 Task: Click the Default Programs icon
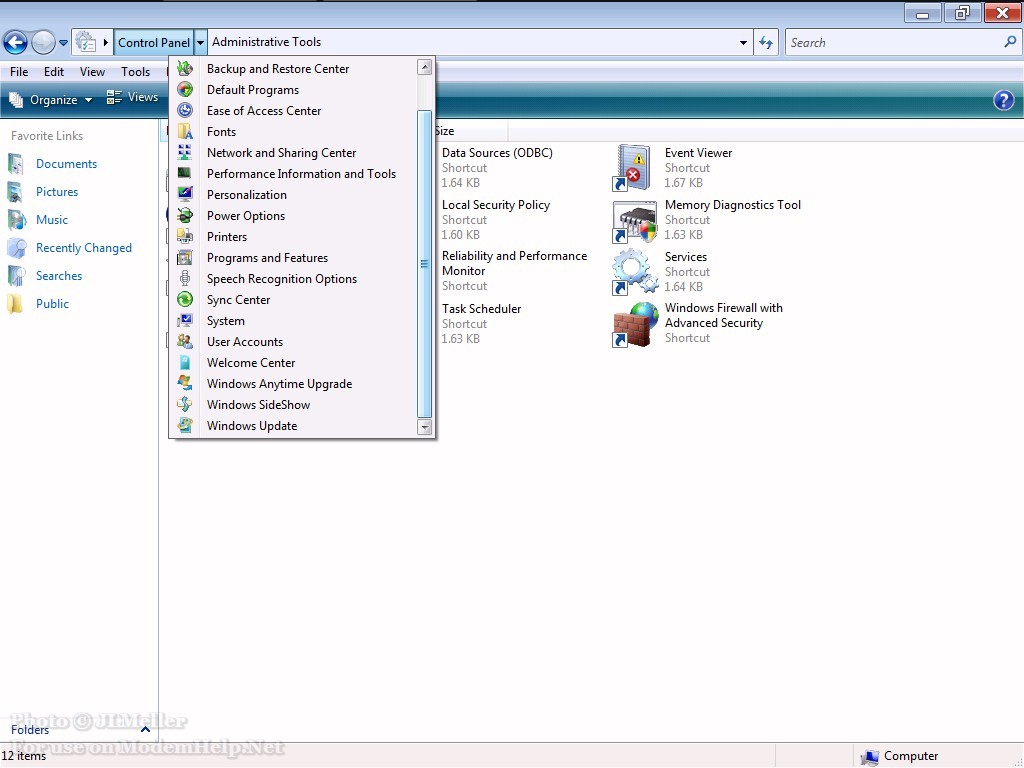coord(185,89)
